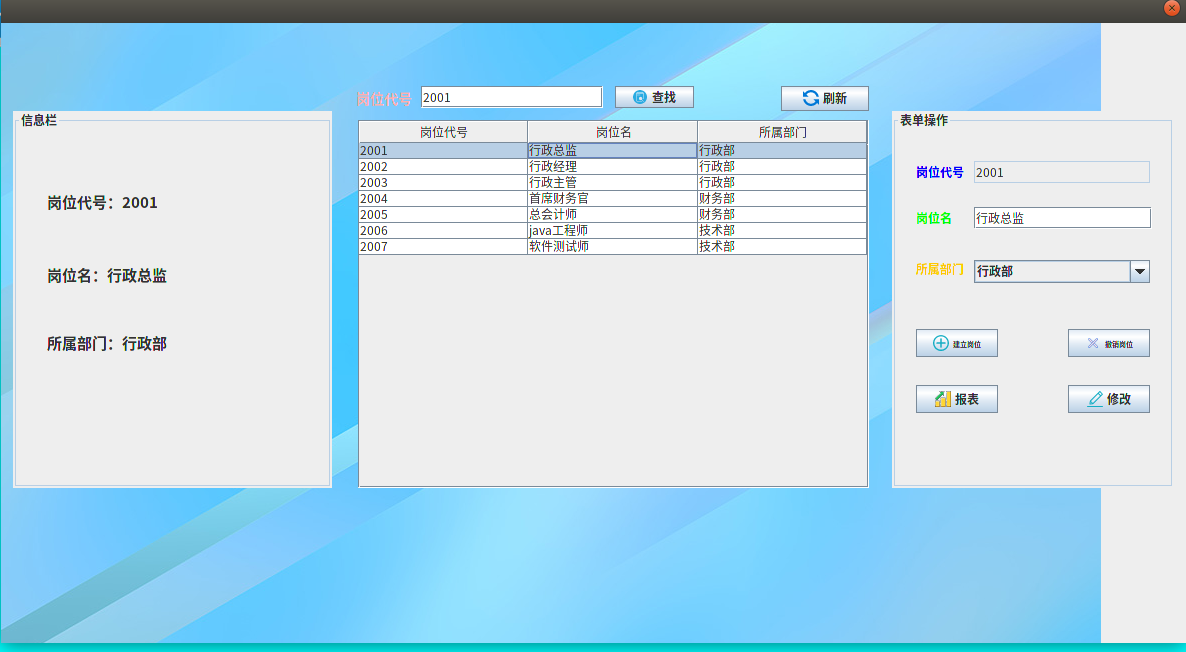
Task: Click the 行政主管 cell
Action: point(612,182)
